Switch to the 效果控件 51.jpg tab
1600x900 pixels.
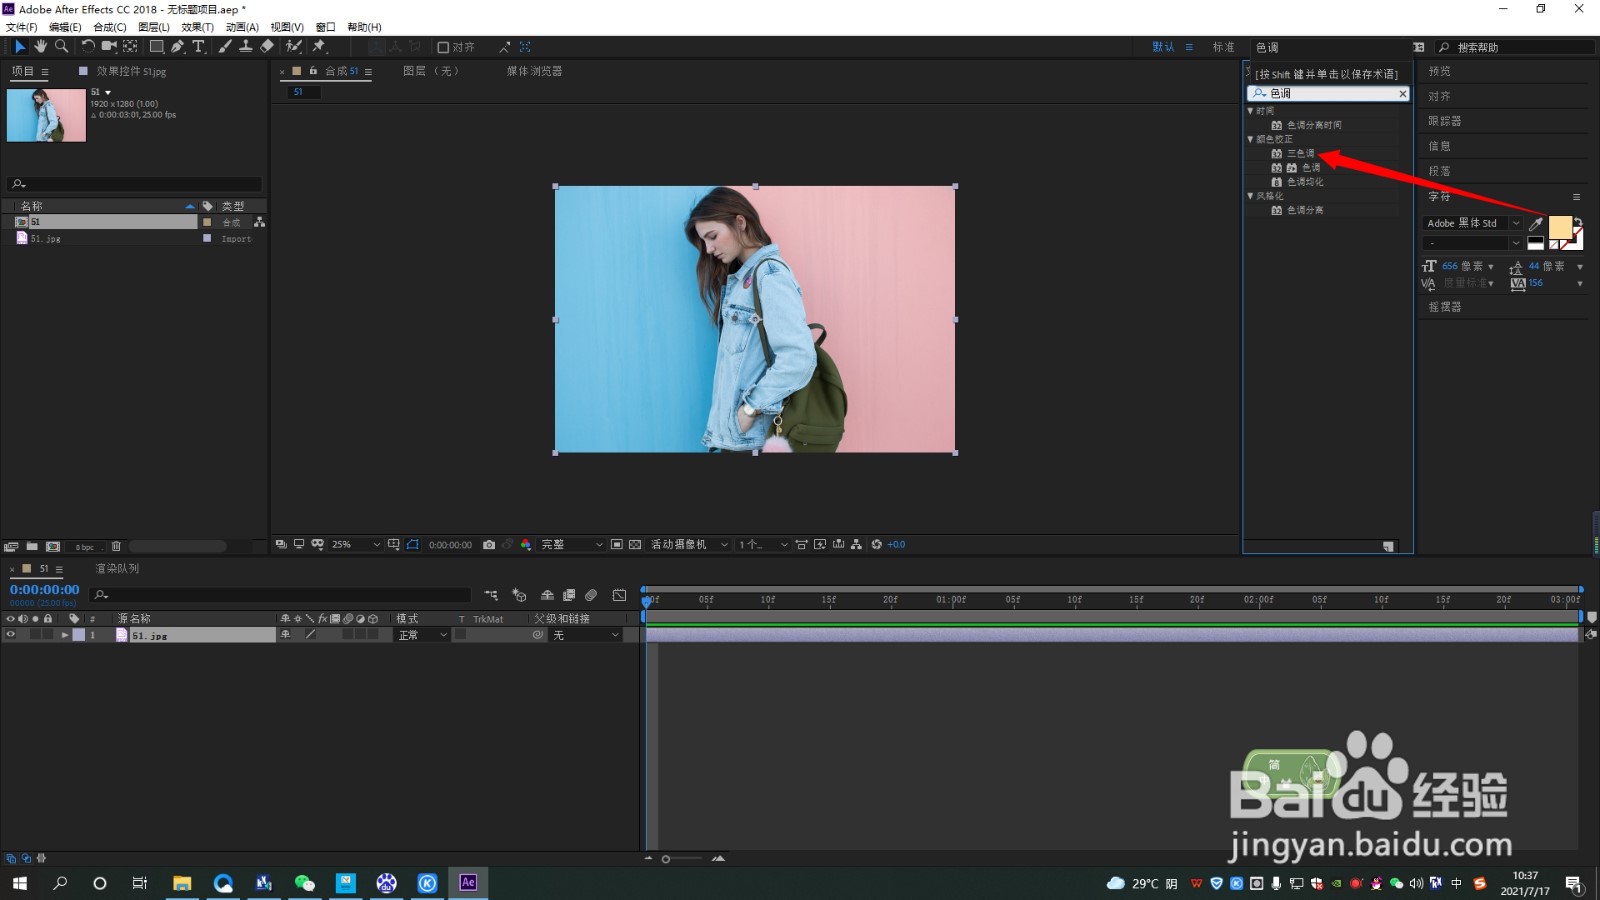click(x=131, y=71)
